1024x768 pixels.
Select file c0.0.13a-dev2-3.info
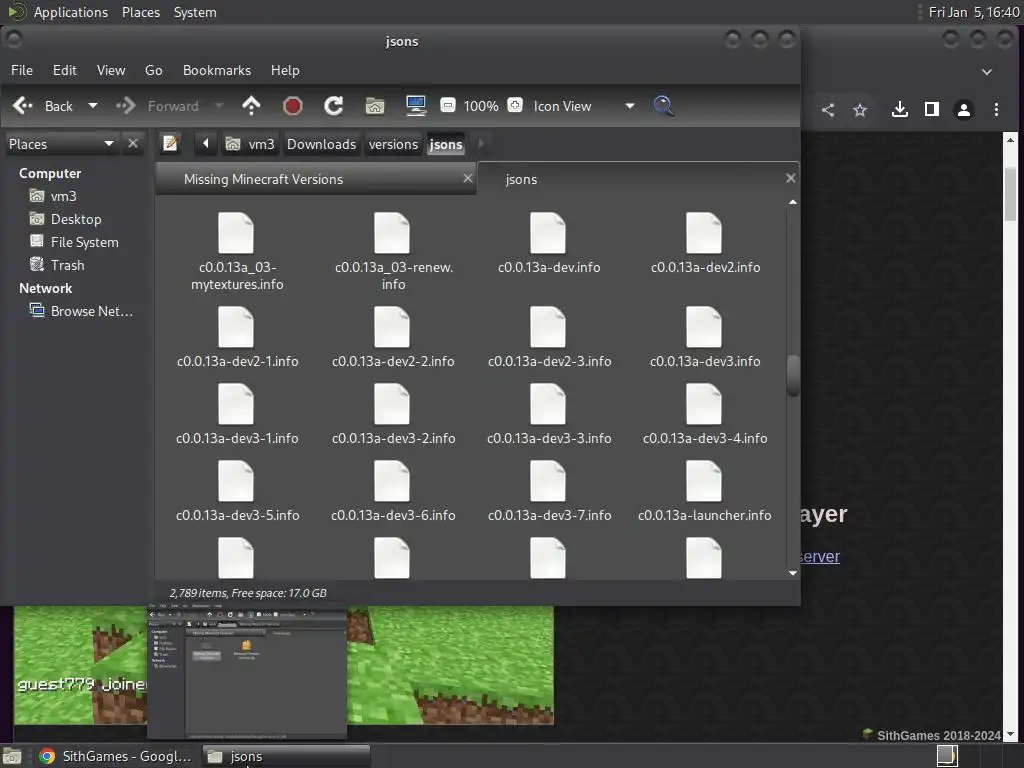click(x=549, y=337)
